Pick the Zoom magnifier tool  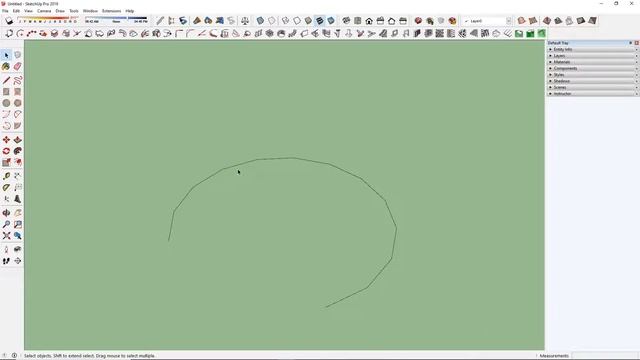(6, 224)
